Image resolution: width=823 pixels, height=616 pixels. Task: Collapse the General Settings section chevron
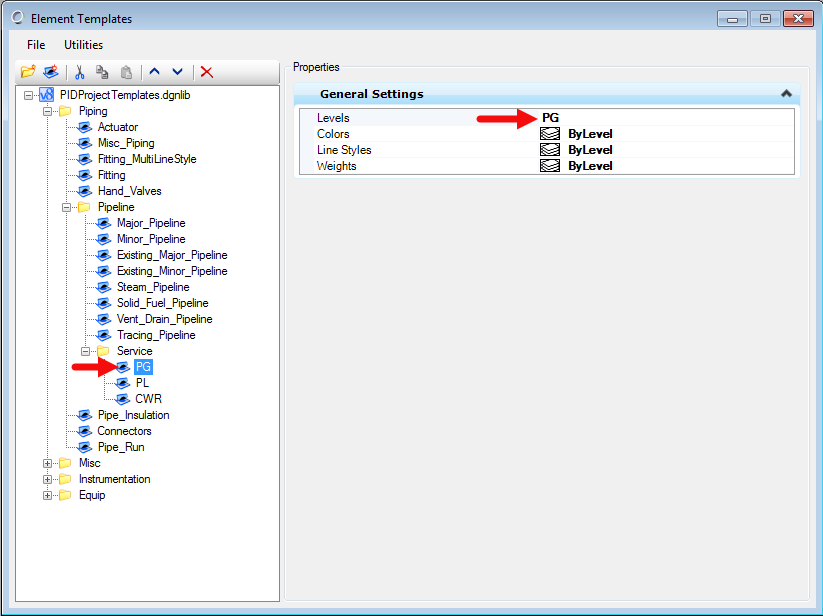tap(786, 93)
